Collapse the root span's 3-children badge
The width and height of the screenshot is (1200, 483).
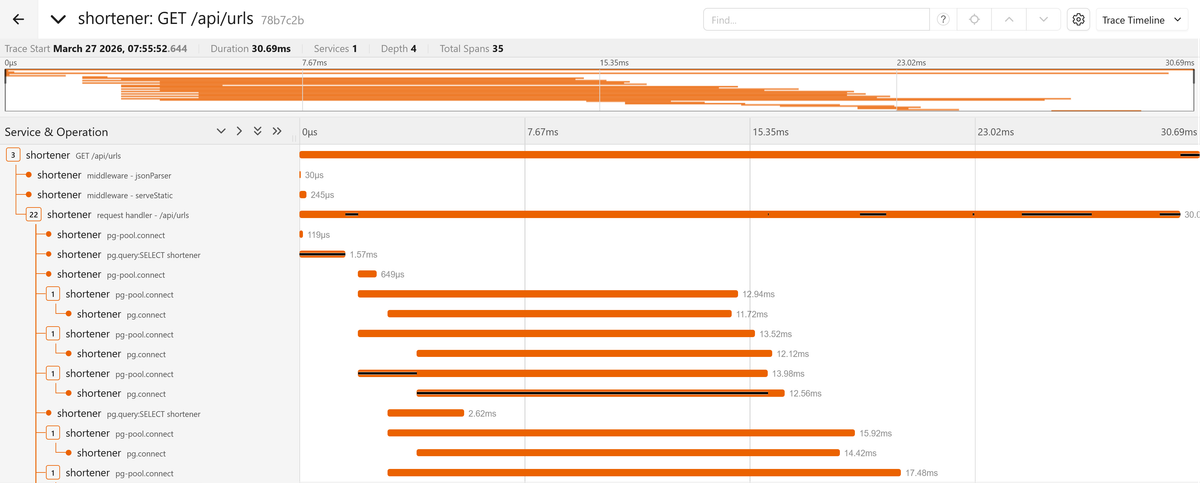[13, 155]
